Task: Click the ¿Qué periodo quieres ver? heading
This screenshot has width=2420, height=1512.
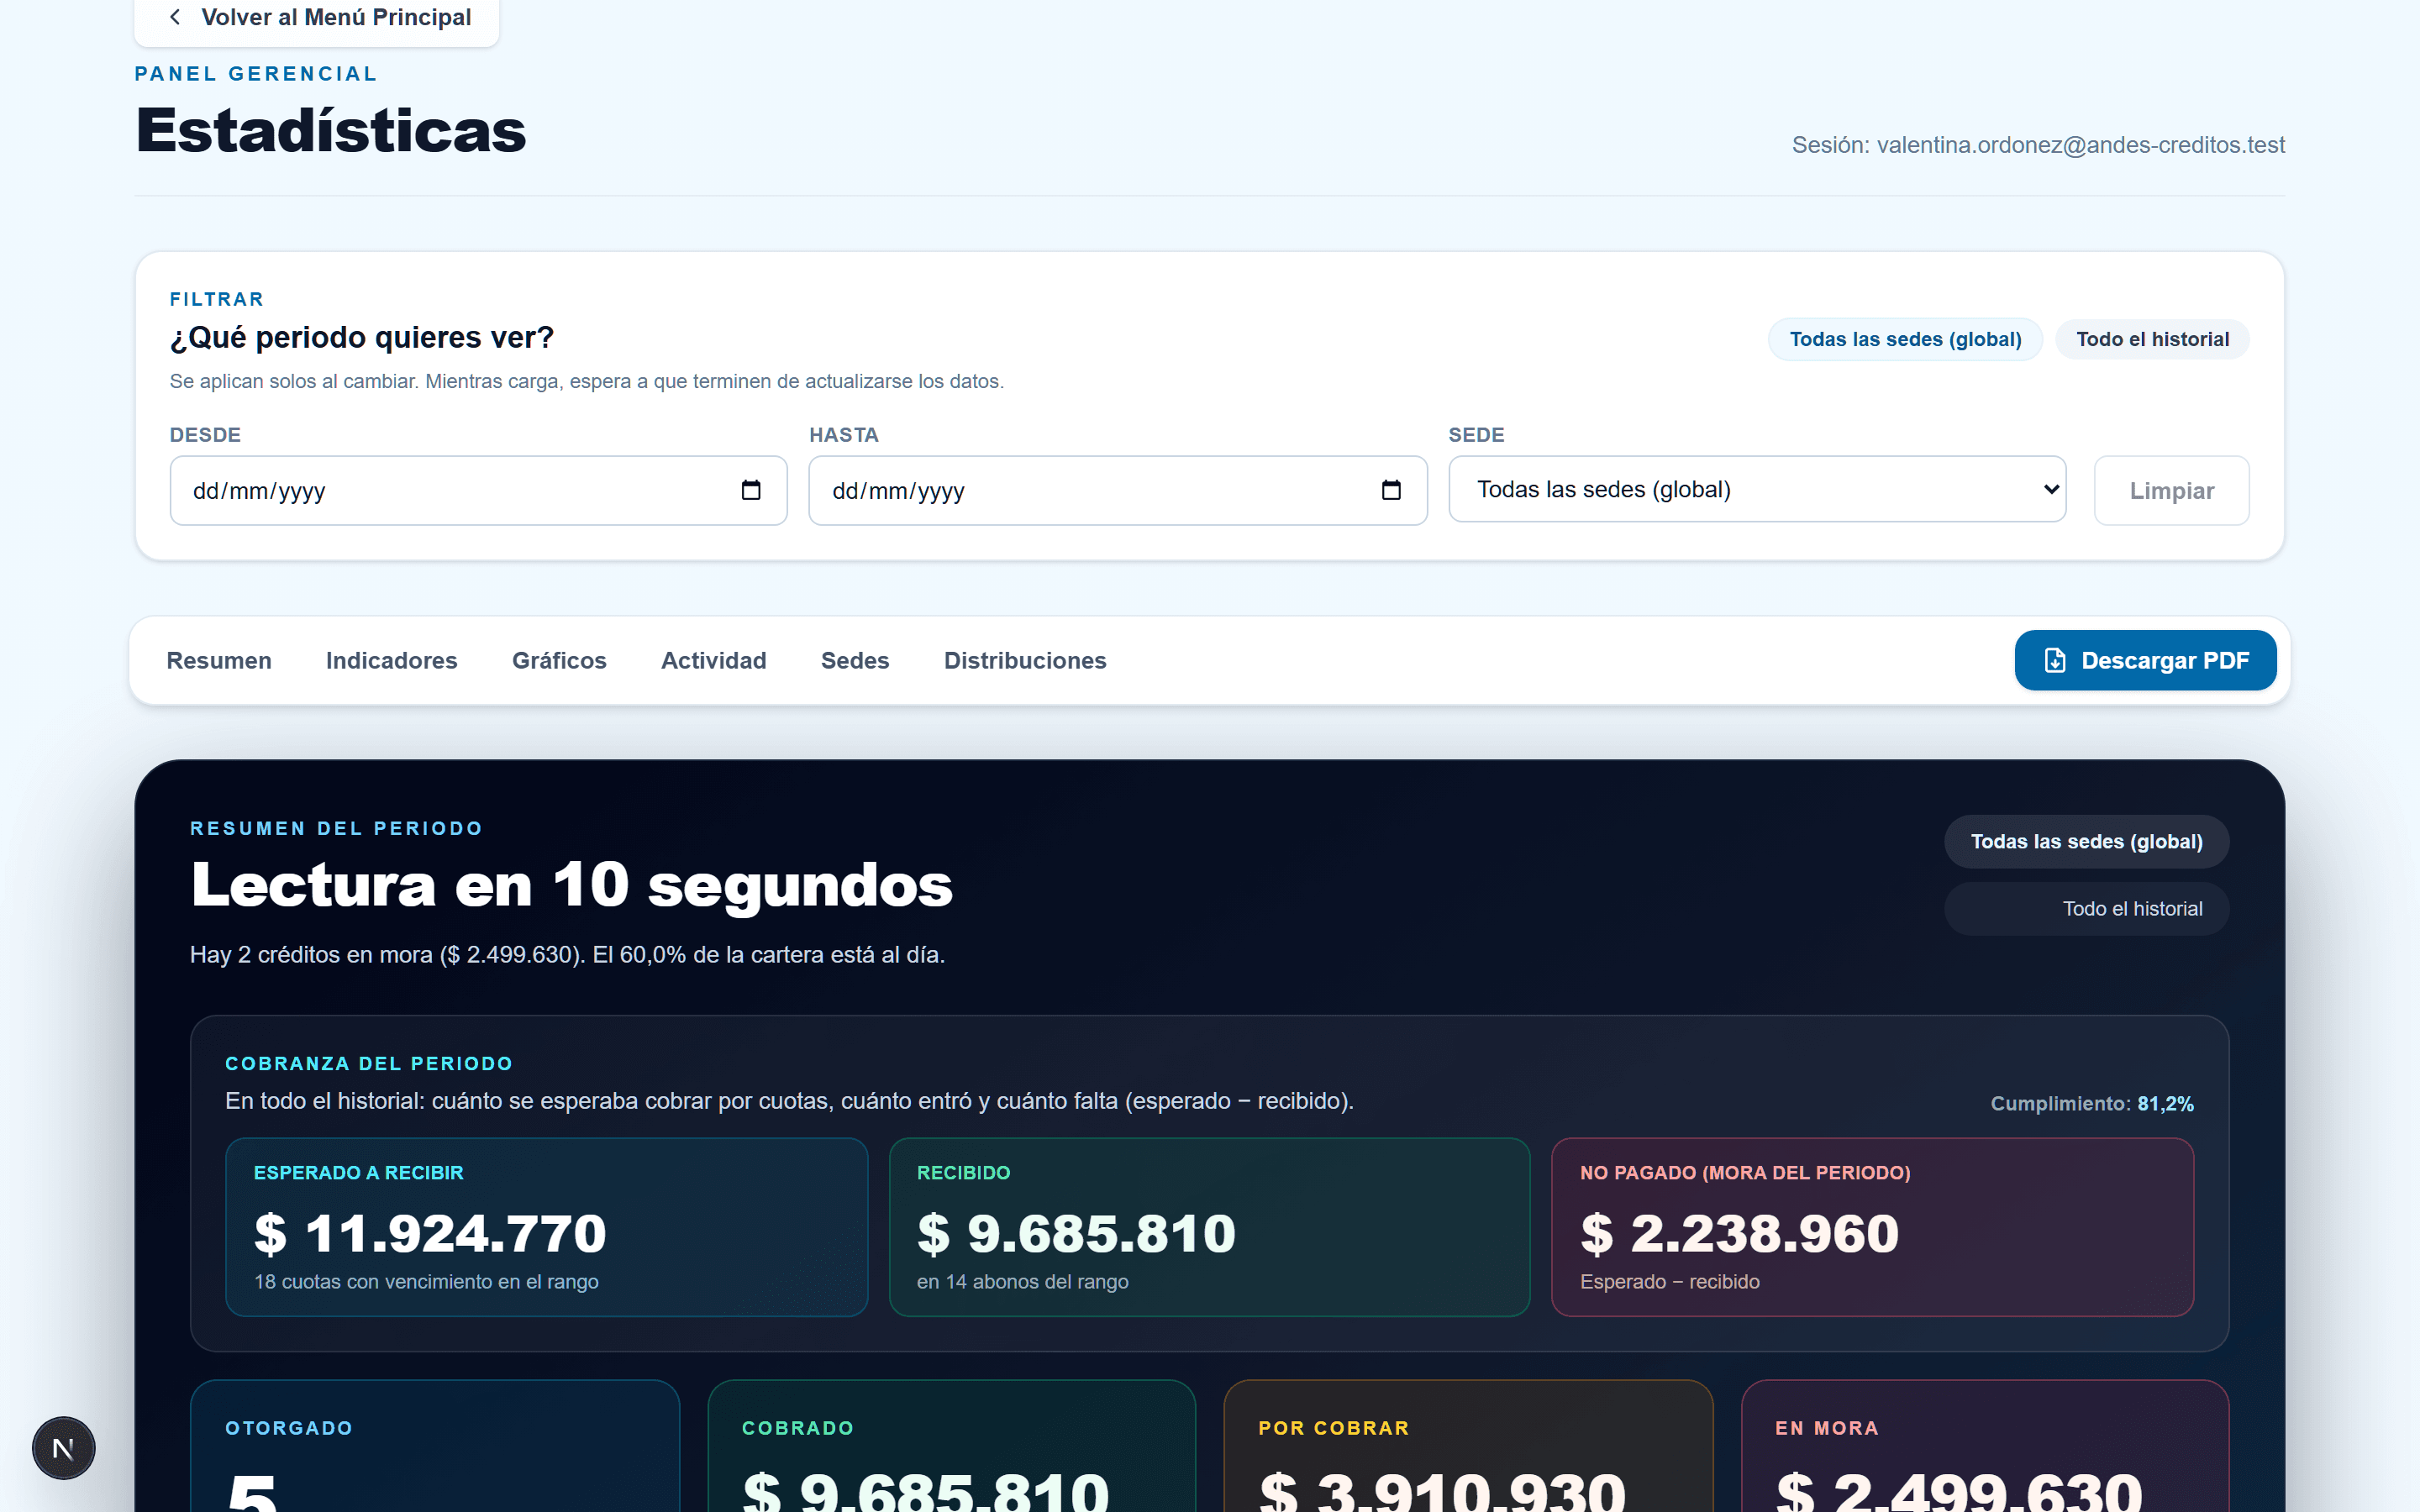Action: (x=362, y=338)
